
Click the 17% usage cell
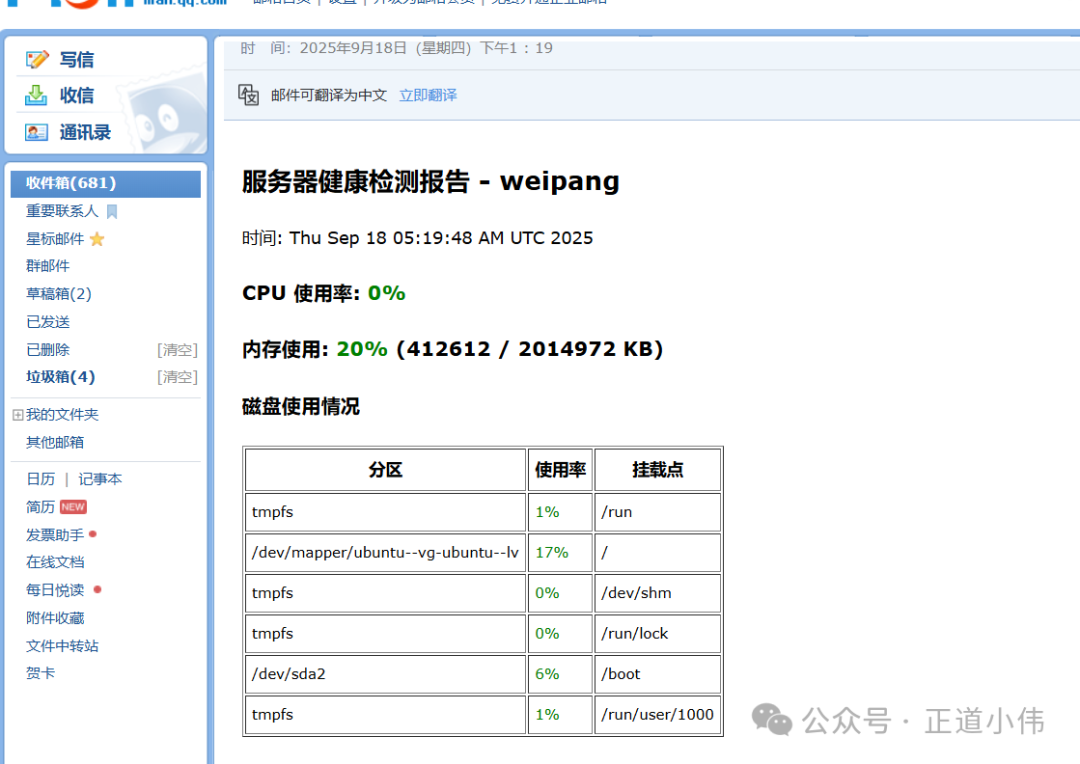pyautogui.click(x=560, y=553)
